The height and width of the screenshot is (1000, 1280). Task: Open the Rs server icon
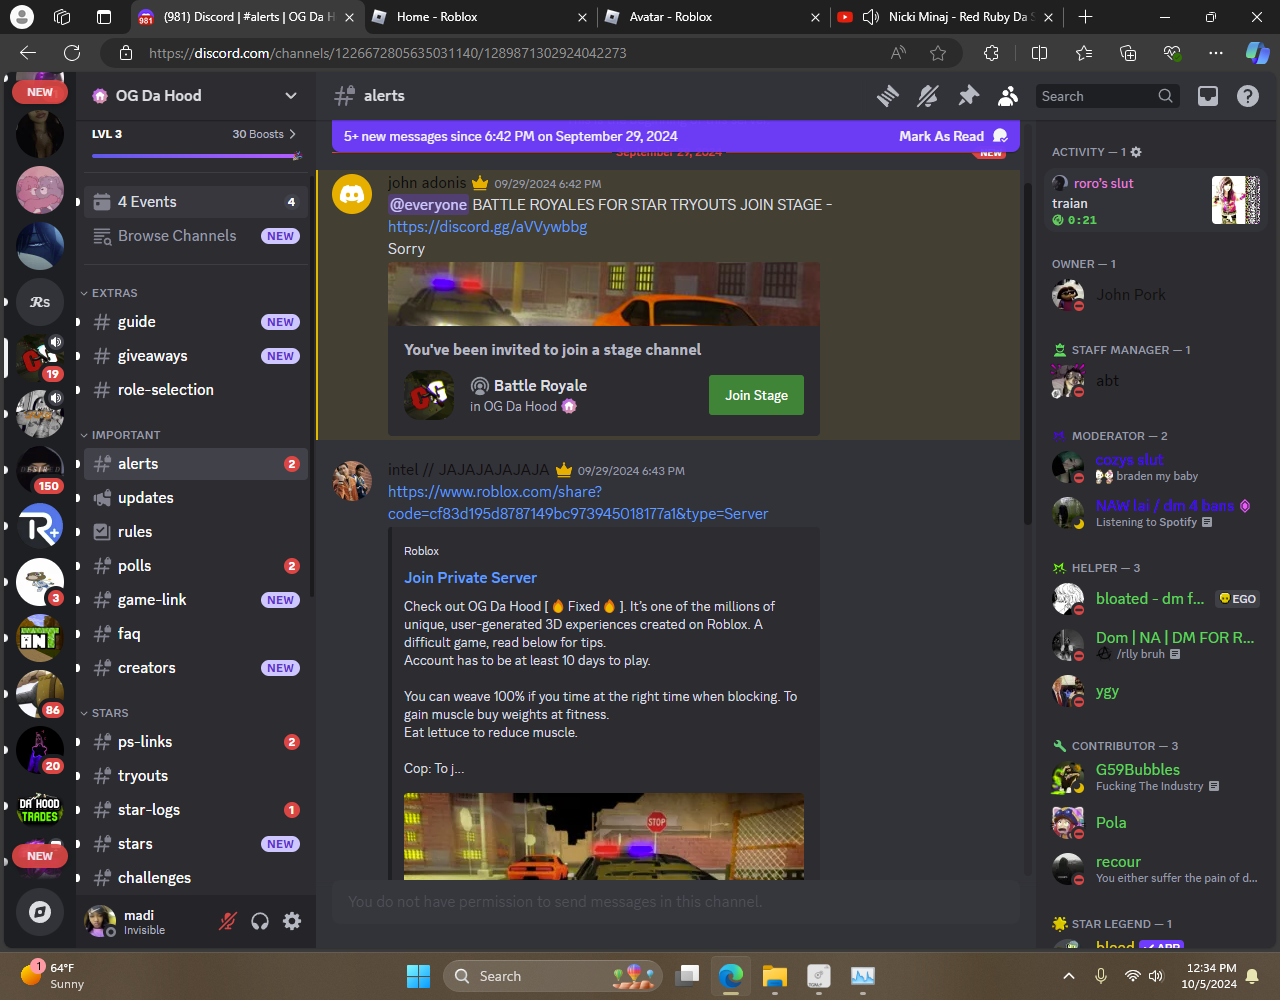40,302
